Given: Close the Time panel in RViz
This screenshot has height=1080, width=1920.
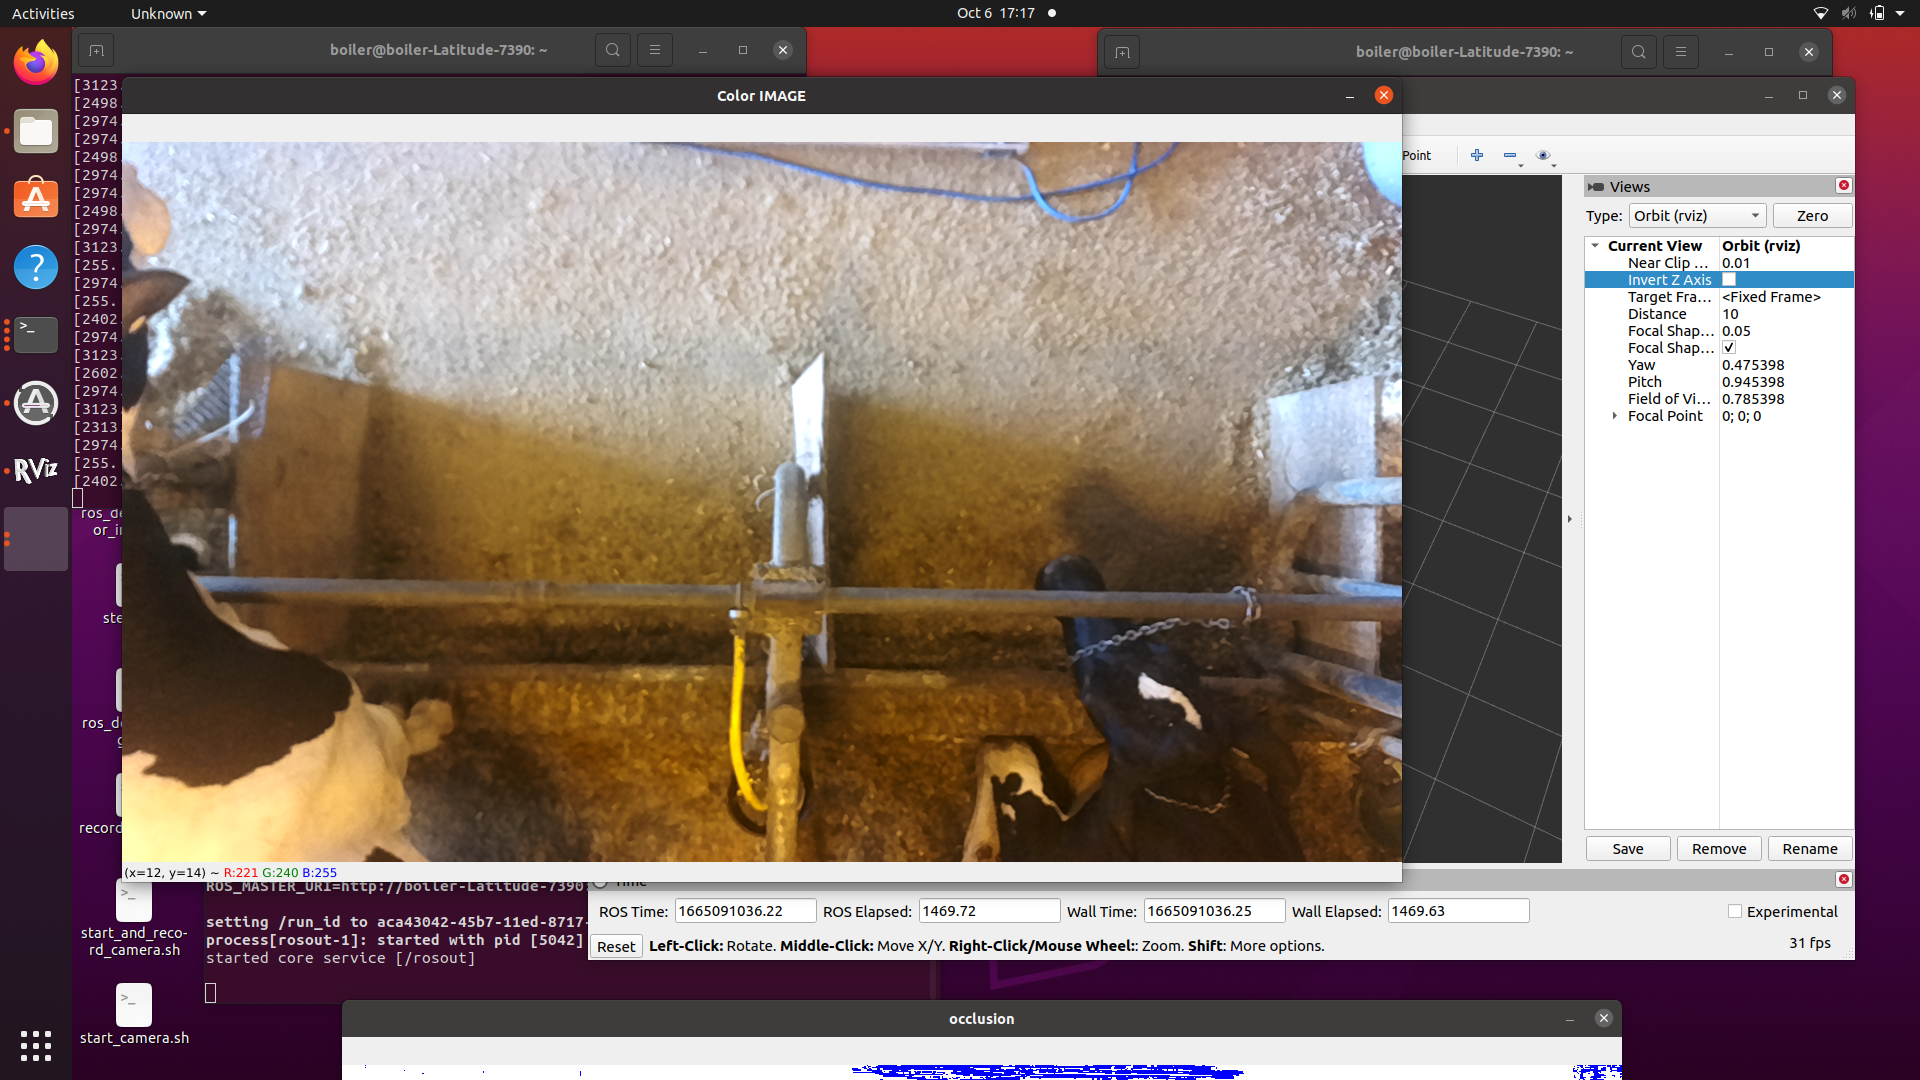Looking at the screenshot, I should tap(1844, 879).
